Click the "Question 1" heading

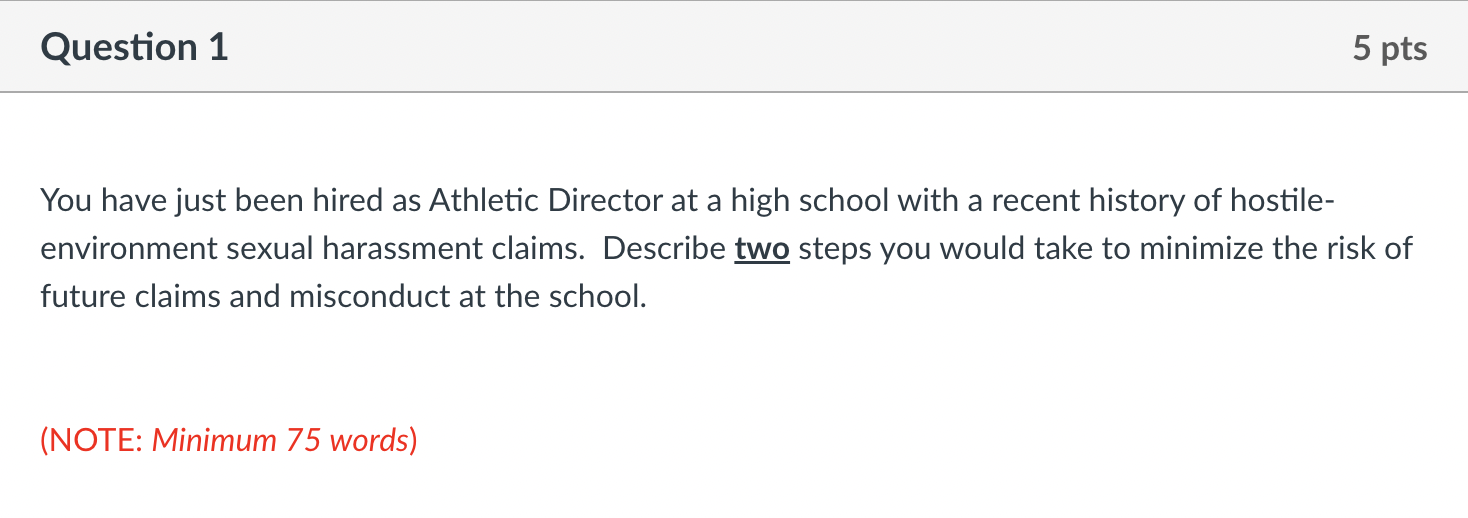pos(135,48)
